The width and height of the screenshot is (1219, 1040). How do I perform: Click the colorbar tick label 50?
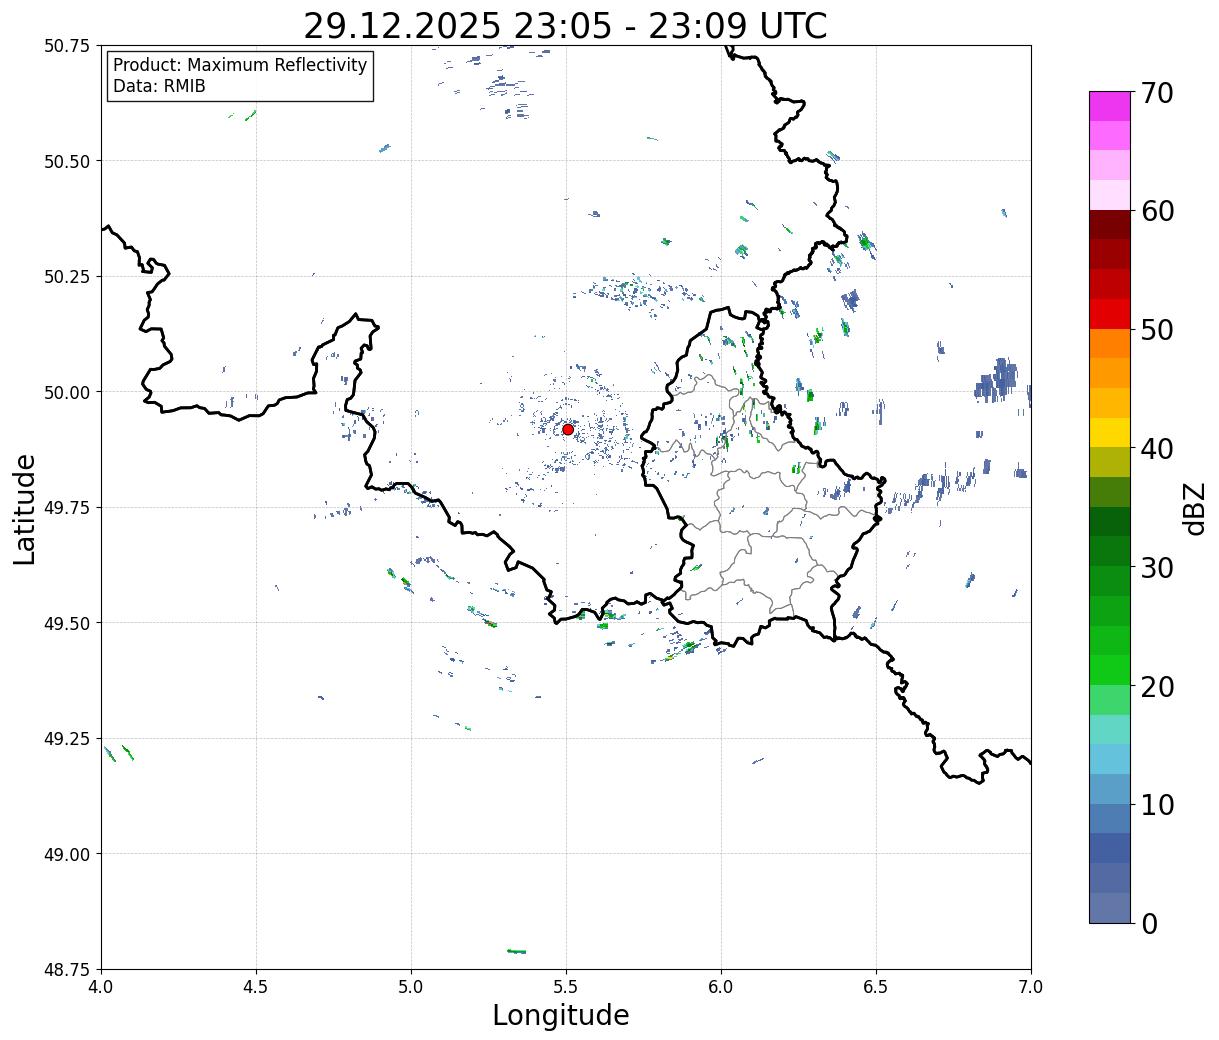[1156, 330]
